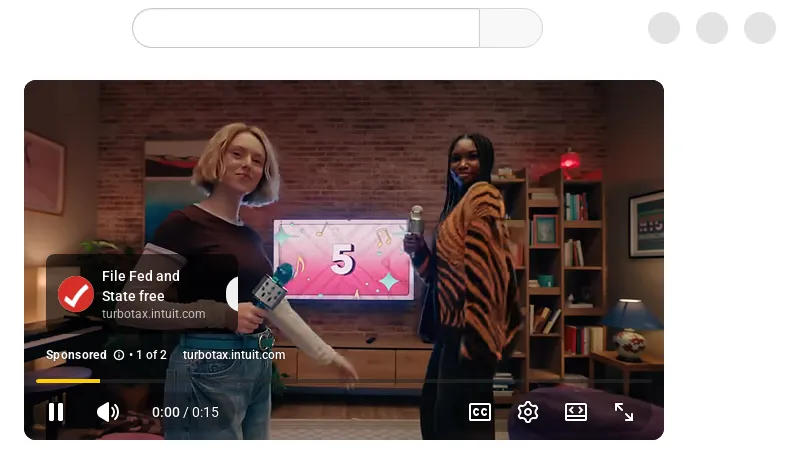Viewport: 800px width, 450px height.
Task: Click the middle circular icon at top right
Action: (712, 28)
